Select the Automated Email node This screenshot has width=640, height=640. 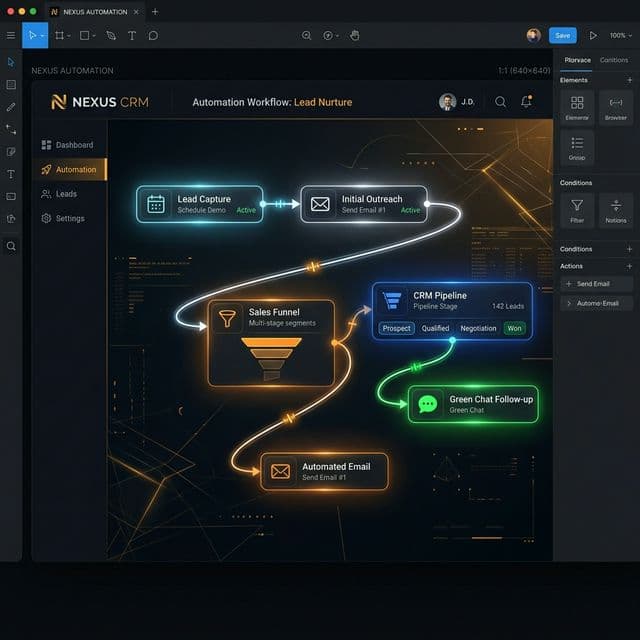click(324, 471)
